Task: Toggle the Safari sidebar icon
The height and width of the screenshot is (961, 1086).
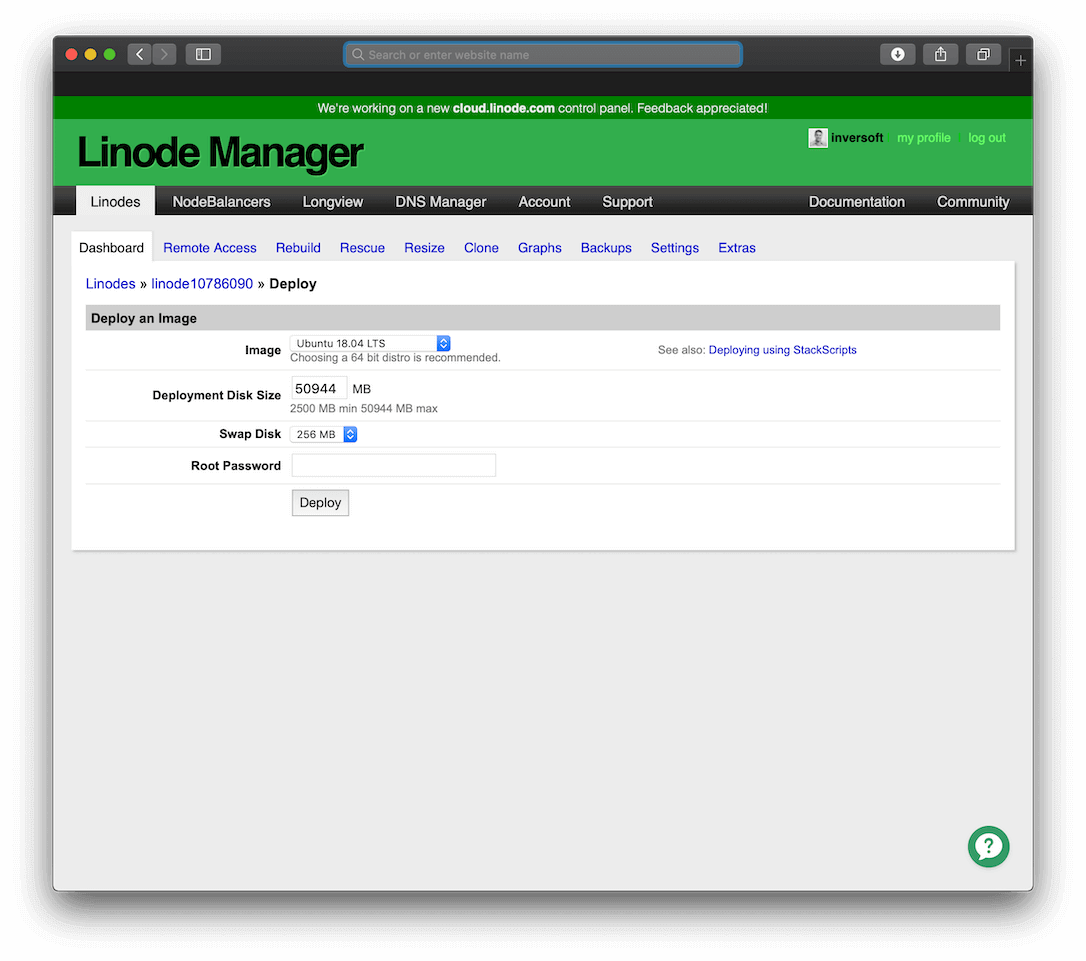Action: [203, 54]
